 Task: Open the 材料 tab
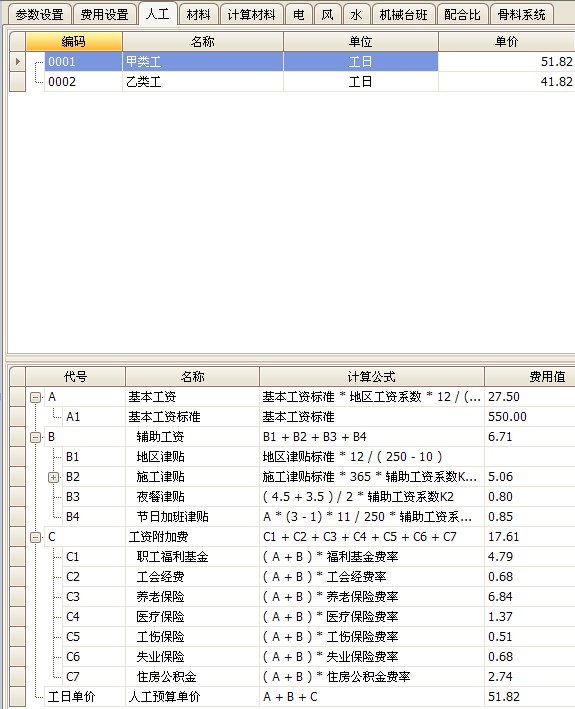point(198,14)
